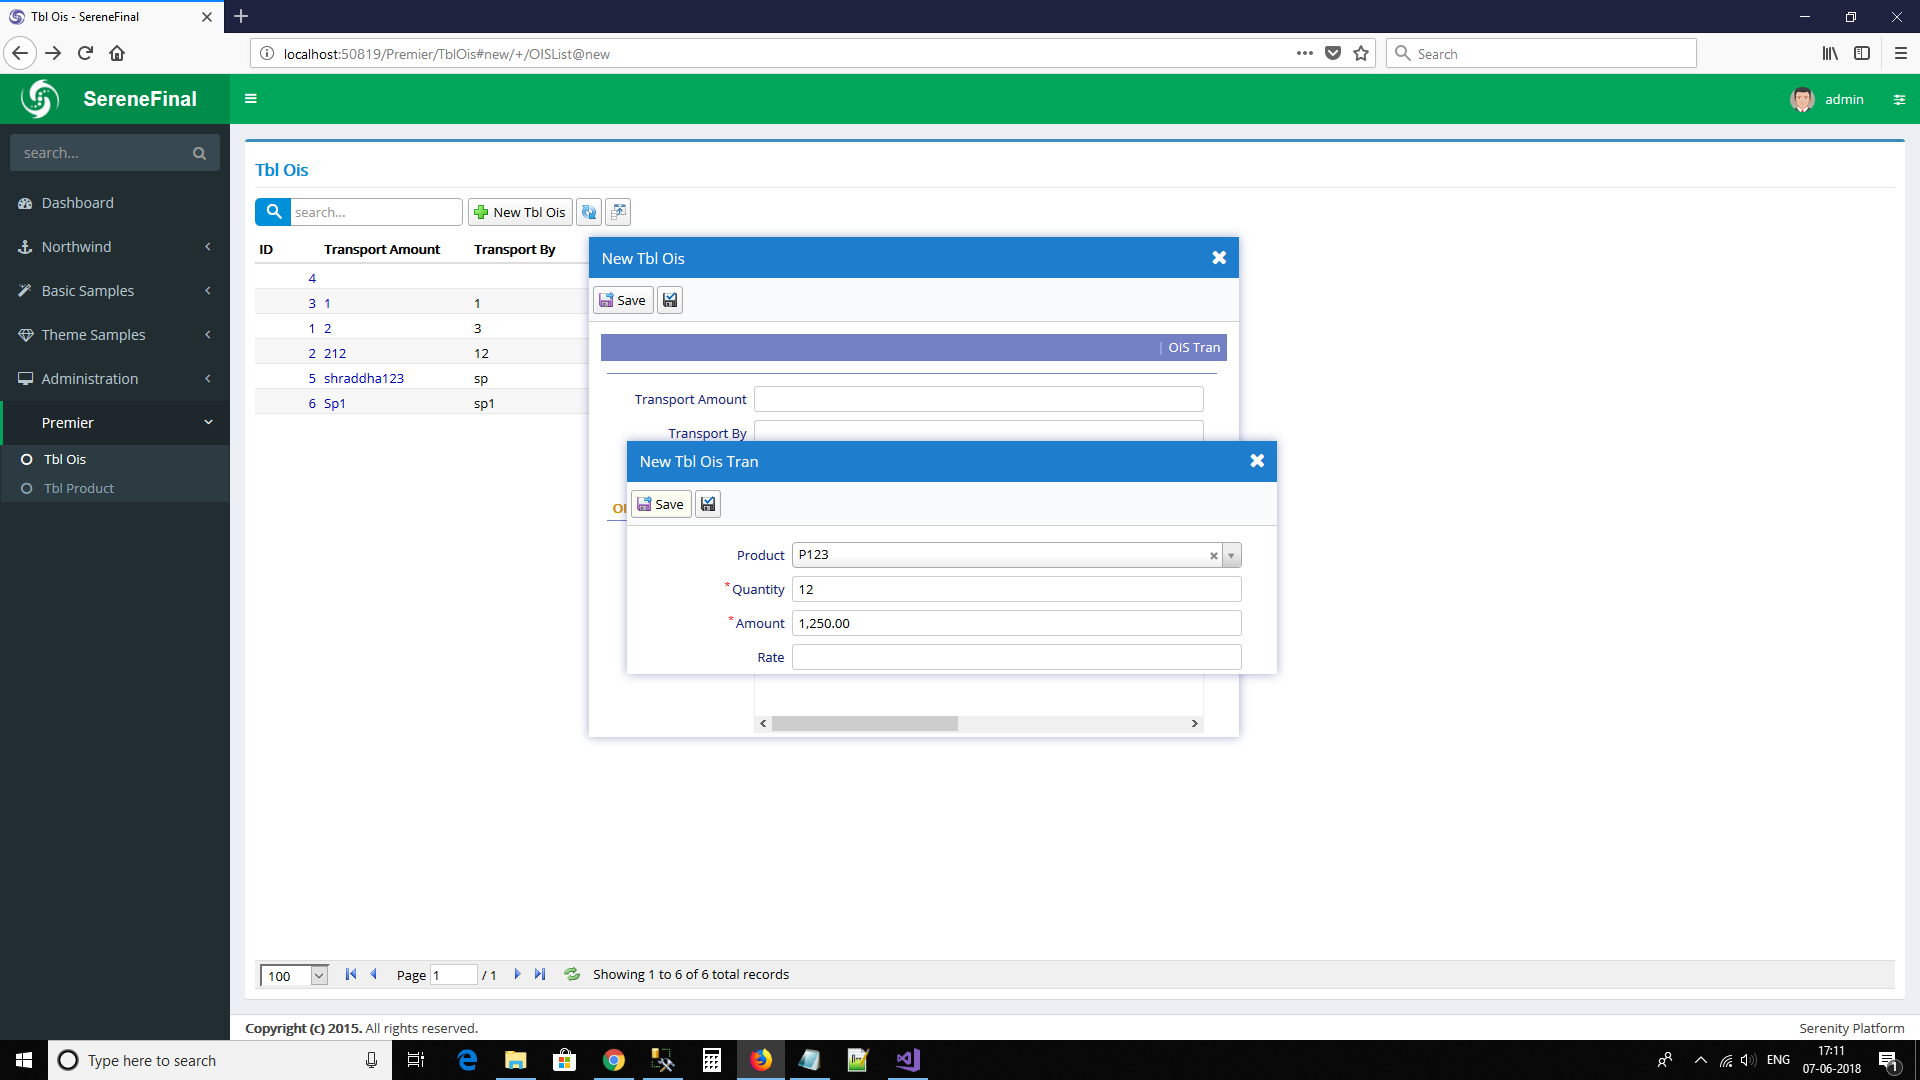Toggle the sidebar hamburger menu
The height and width of the screenshot is (1080, 1920).
(251, 99)
